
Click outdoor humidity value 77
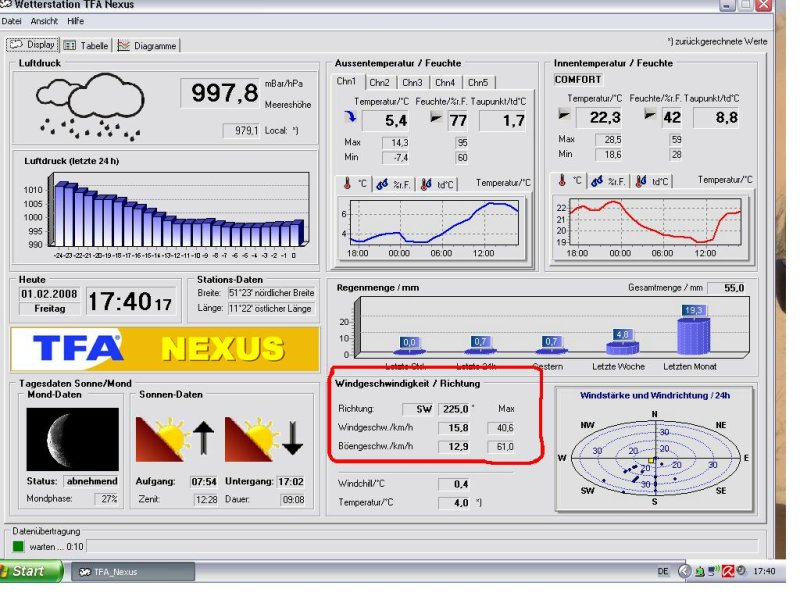click(458, 121)
